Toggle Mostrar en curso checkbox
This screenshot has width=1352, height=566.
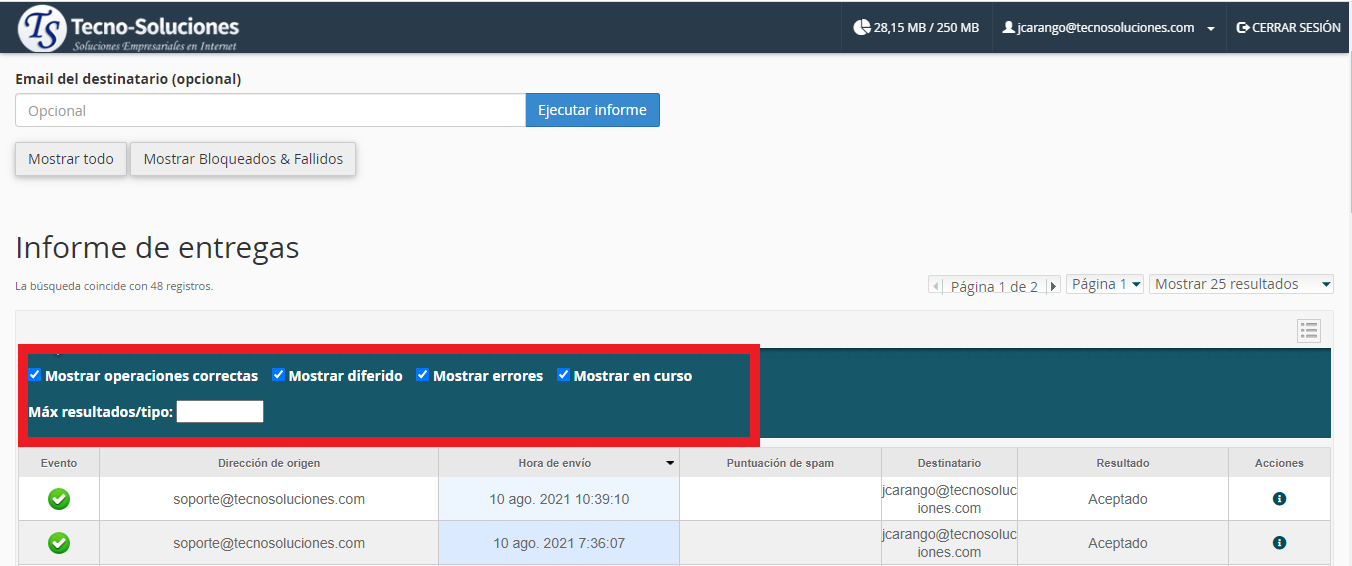[564, 375]
